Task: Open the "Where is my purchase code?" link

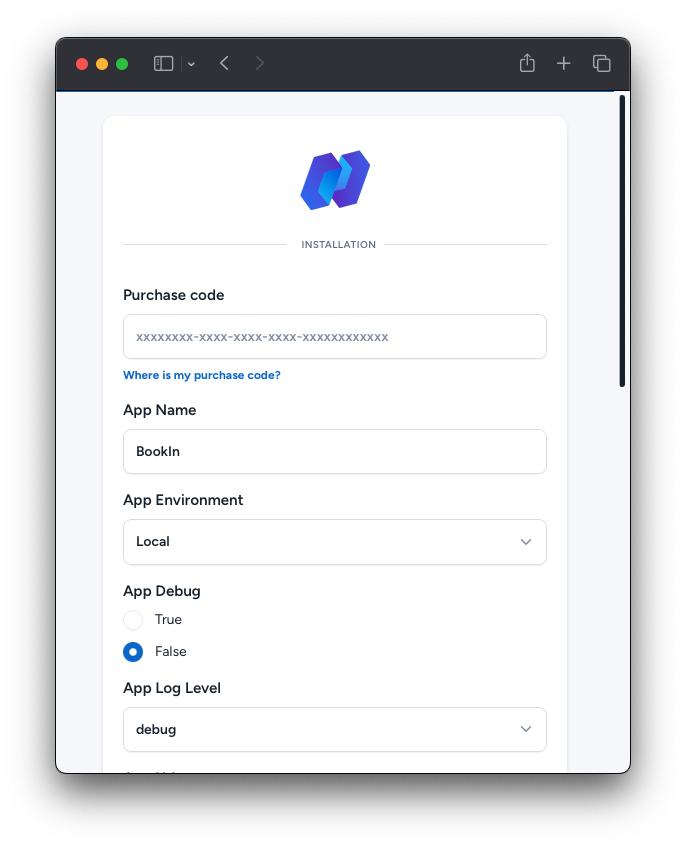Action: click(201, 376)
